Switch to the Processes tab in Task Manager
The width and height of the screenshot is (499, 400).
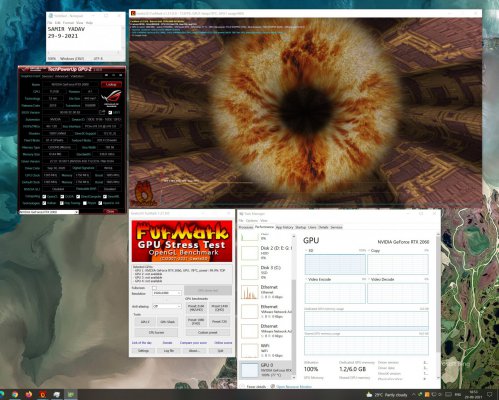click(x=246, y=227)
